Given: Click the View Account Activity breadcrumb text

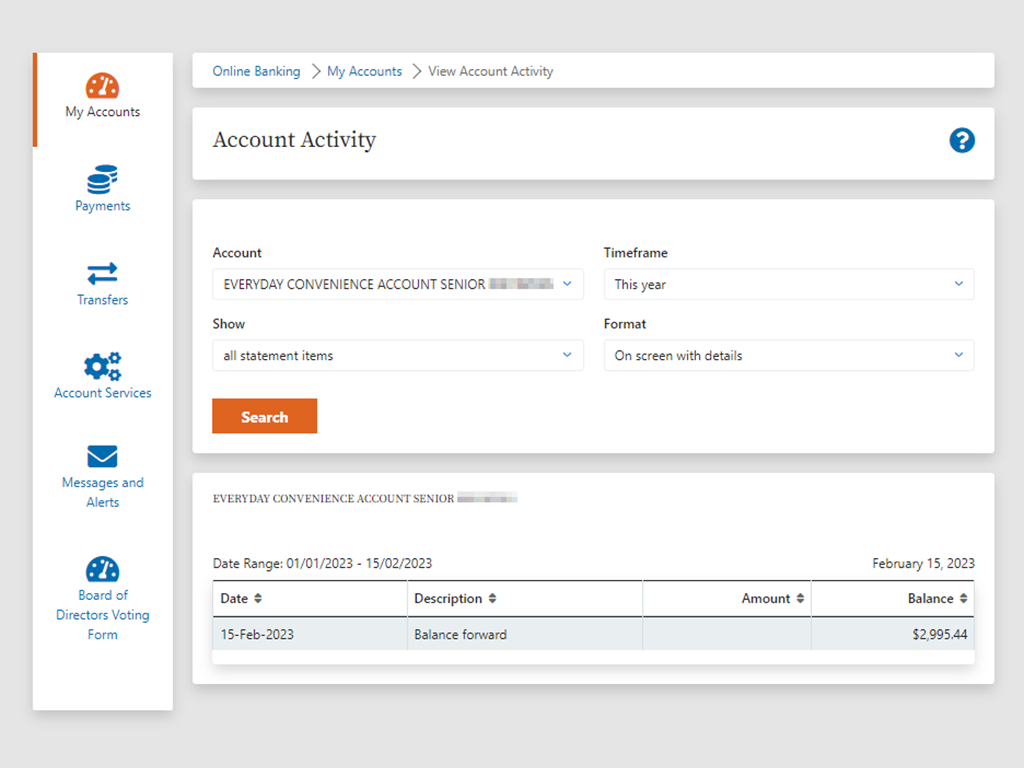Looking at the screenshot, I should tap(490, 71).
